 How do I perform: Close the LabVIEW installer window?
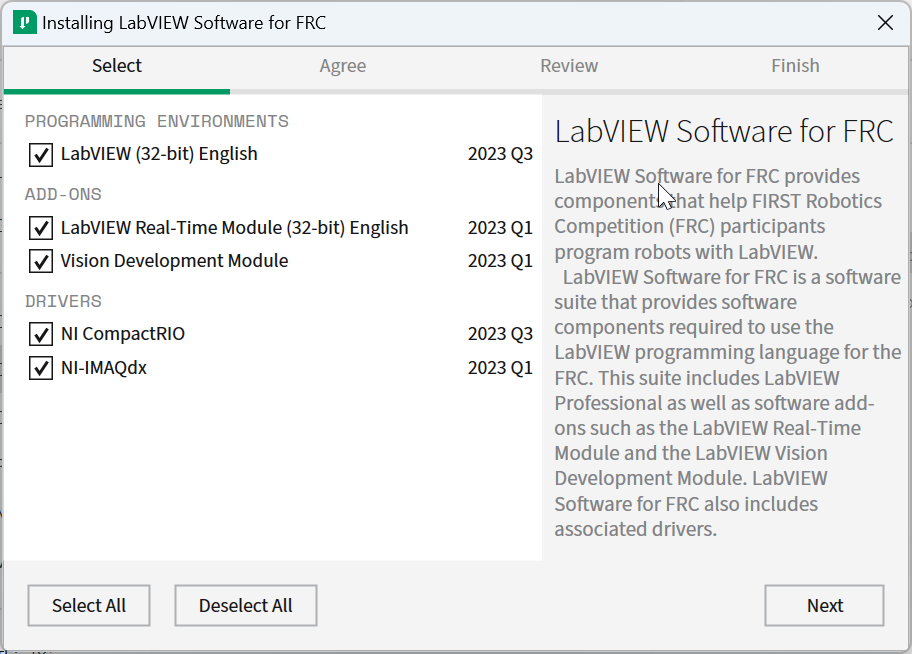[885, 23]
